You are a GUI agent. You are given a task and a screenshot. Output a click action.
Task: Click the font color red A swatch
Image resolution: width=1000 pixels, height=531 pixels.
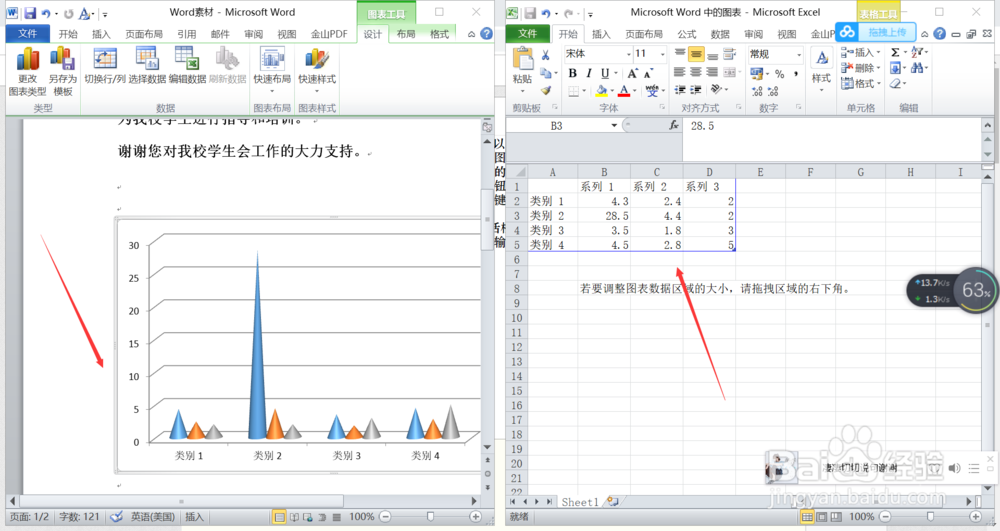[x=624, y=91]
